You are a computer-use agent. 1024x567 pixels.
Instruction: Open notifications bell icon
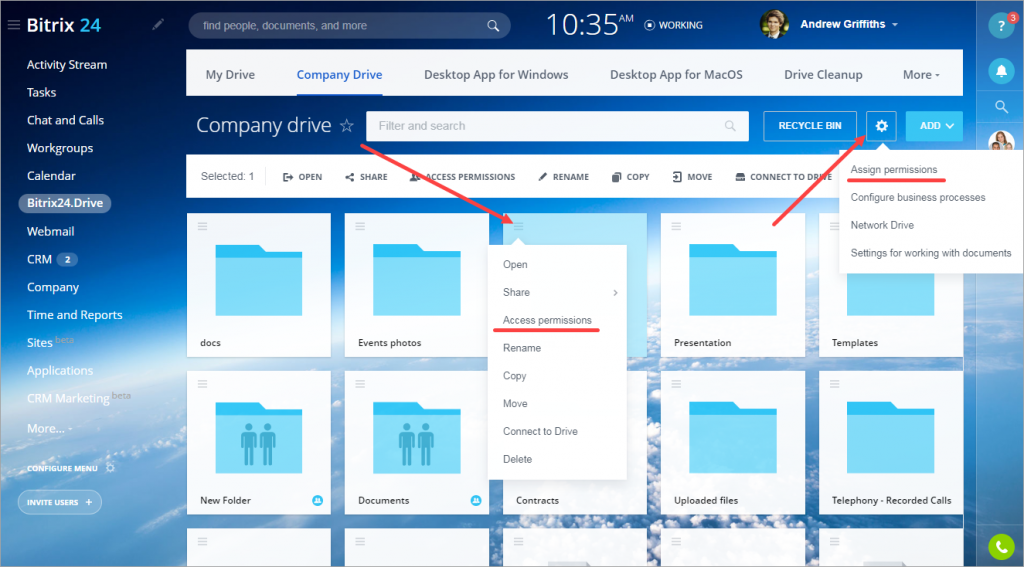pos(1001,71)
